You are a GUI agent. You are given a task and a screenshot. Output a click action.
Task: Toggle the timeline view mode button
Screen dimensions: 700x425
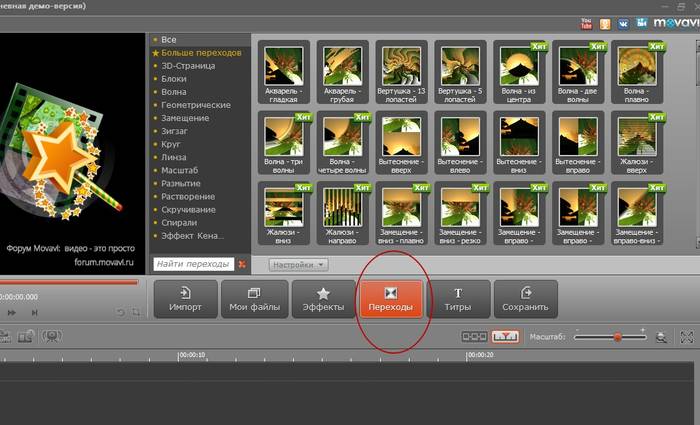coord(506,338)
